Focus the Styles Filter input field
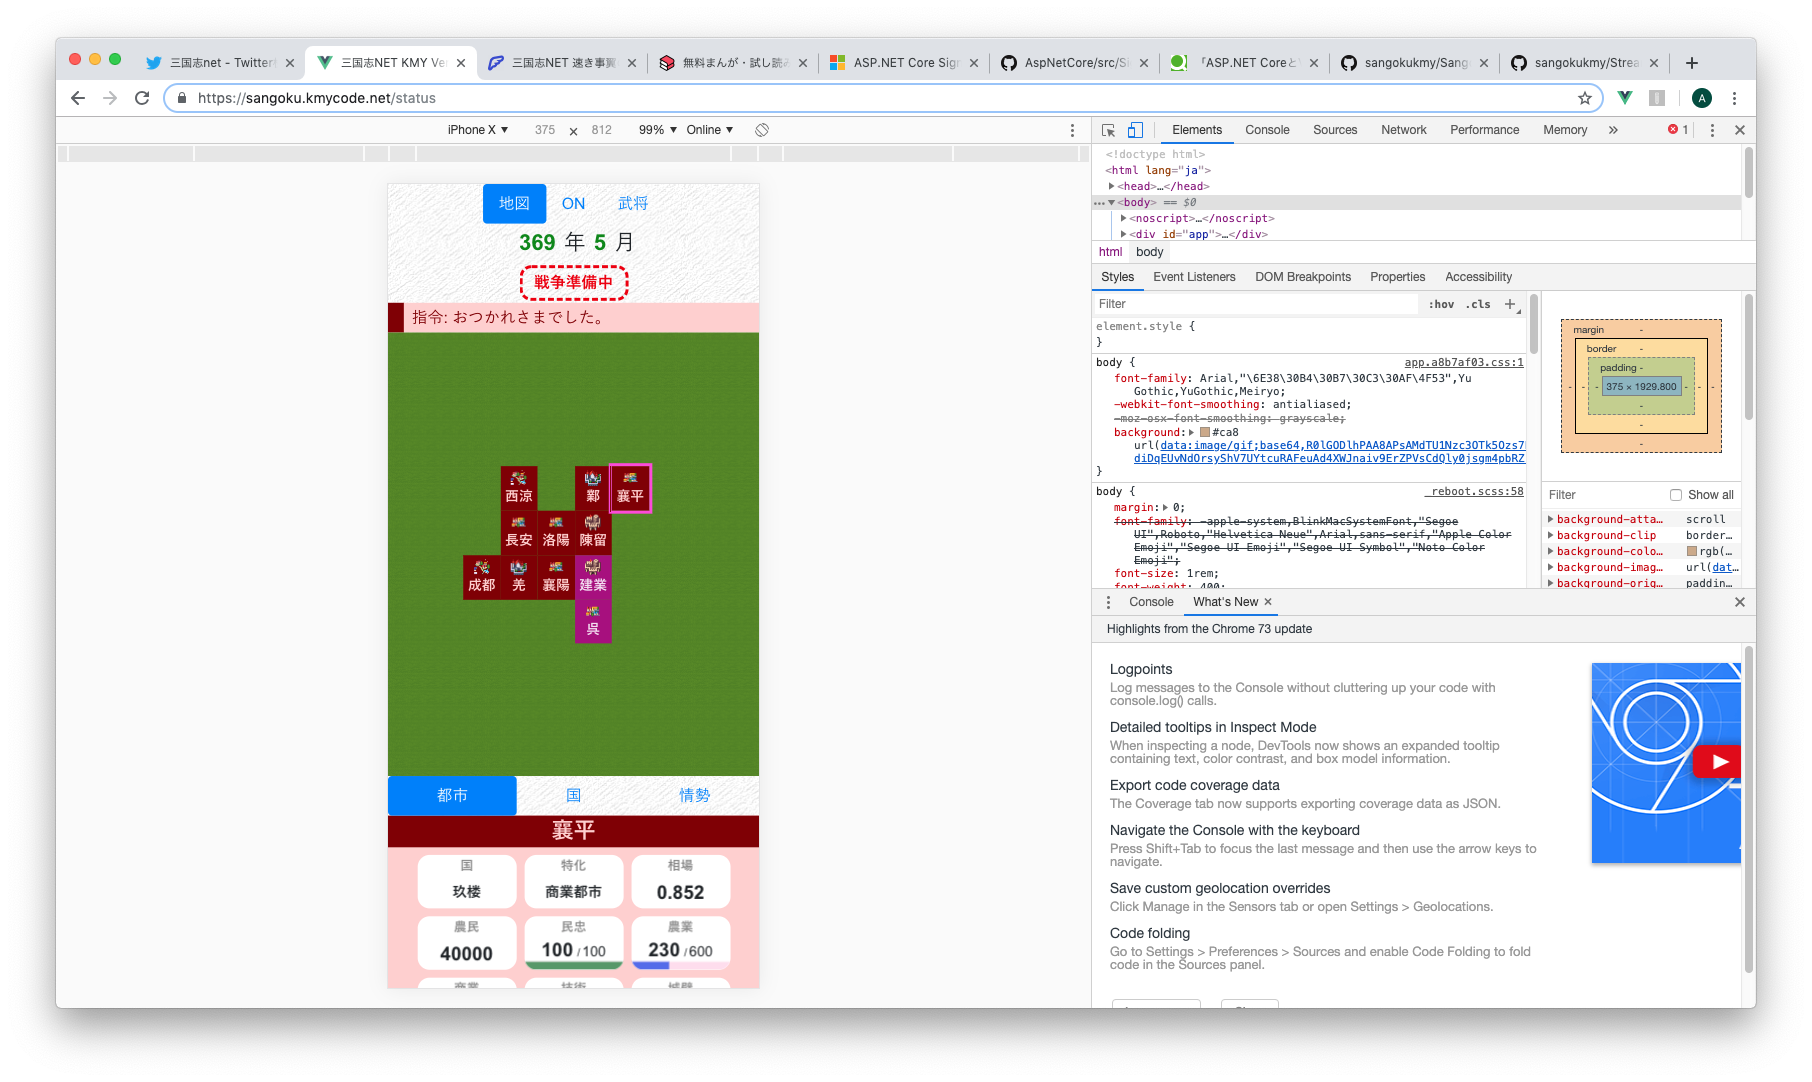 click(x=1256, y=304)
